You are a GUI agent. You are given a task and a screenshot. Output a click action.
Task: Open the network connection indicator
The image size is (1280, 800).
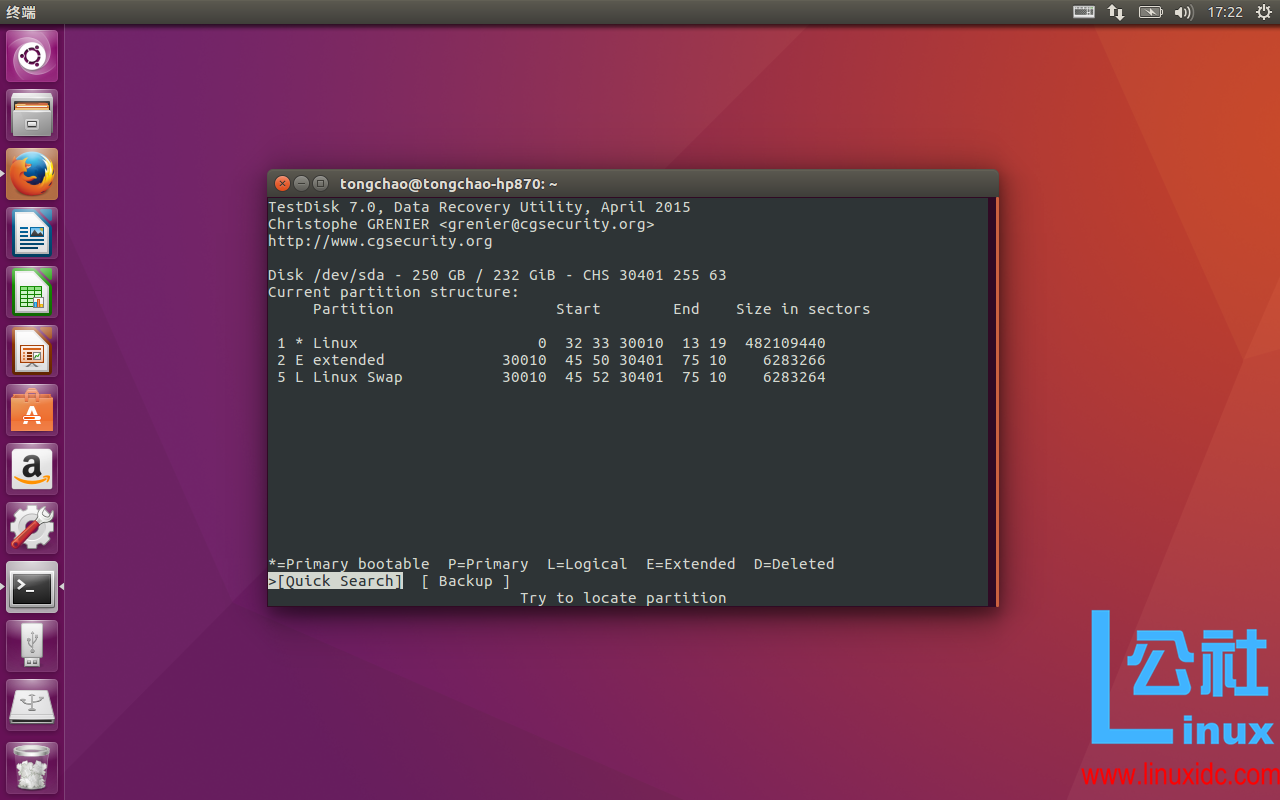(1116, 12)
